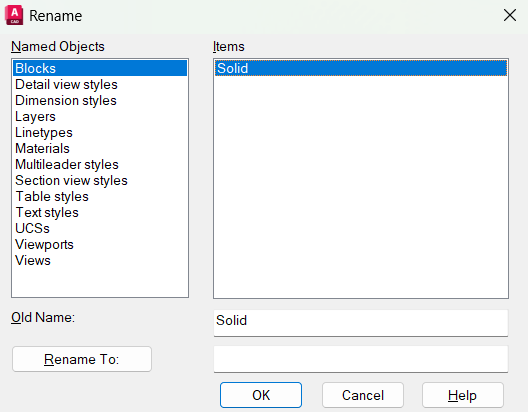528x412 pixels.
Task: Select Blocks in Named Objects list
Action: 100,68
